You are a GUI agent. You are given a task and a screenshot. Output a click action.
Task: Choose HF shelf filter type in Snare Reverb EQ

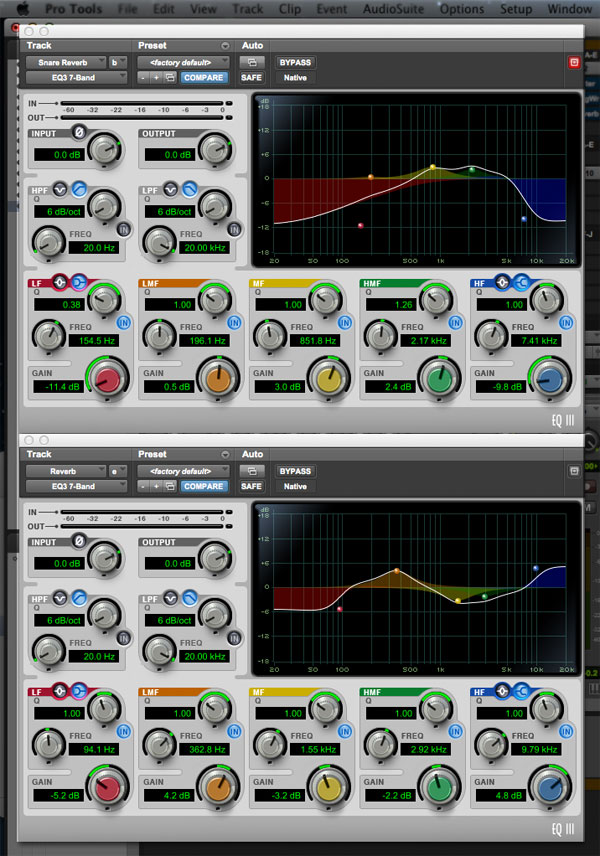pos(521,282)
